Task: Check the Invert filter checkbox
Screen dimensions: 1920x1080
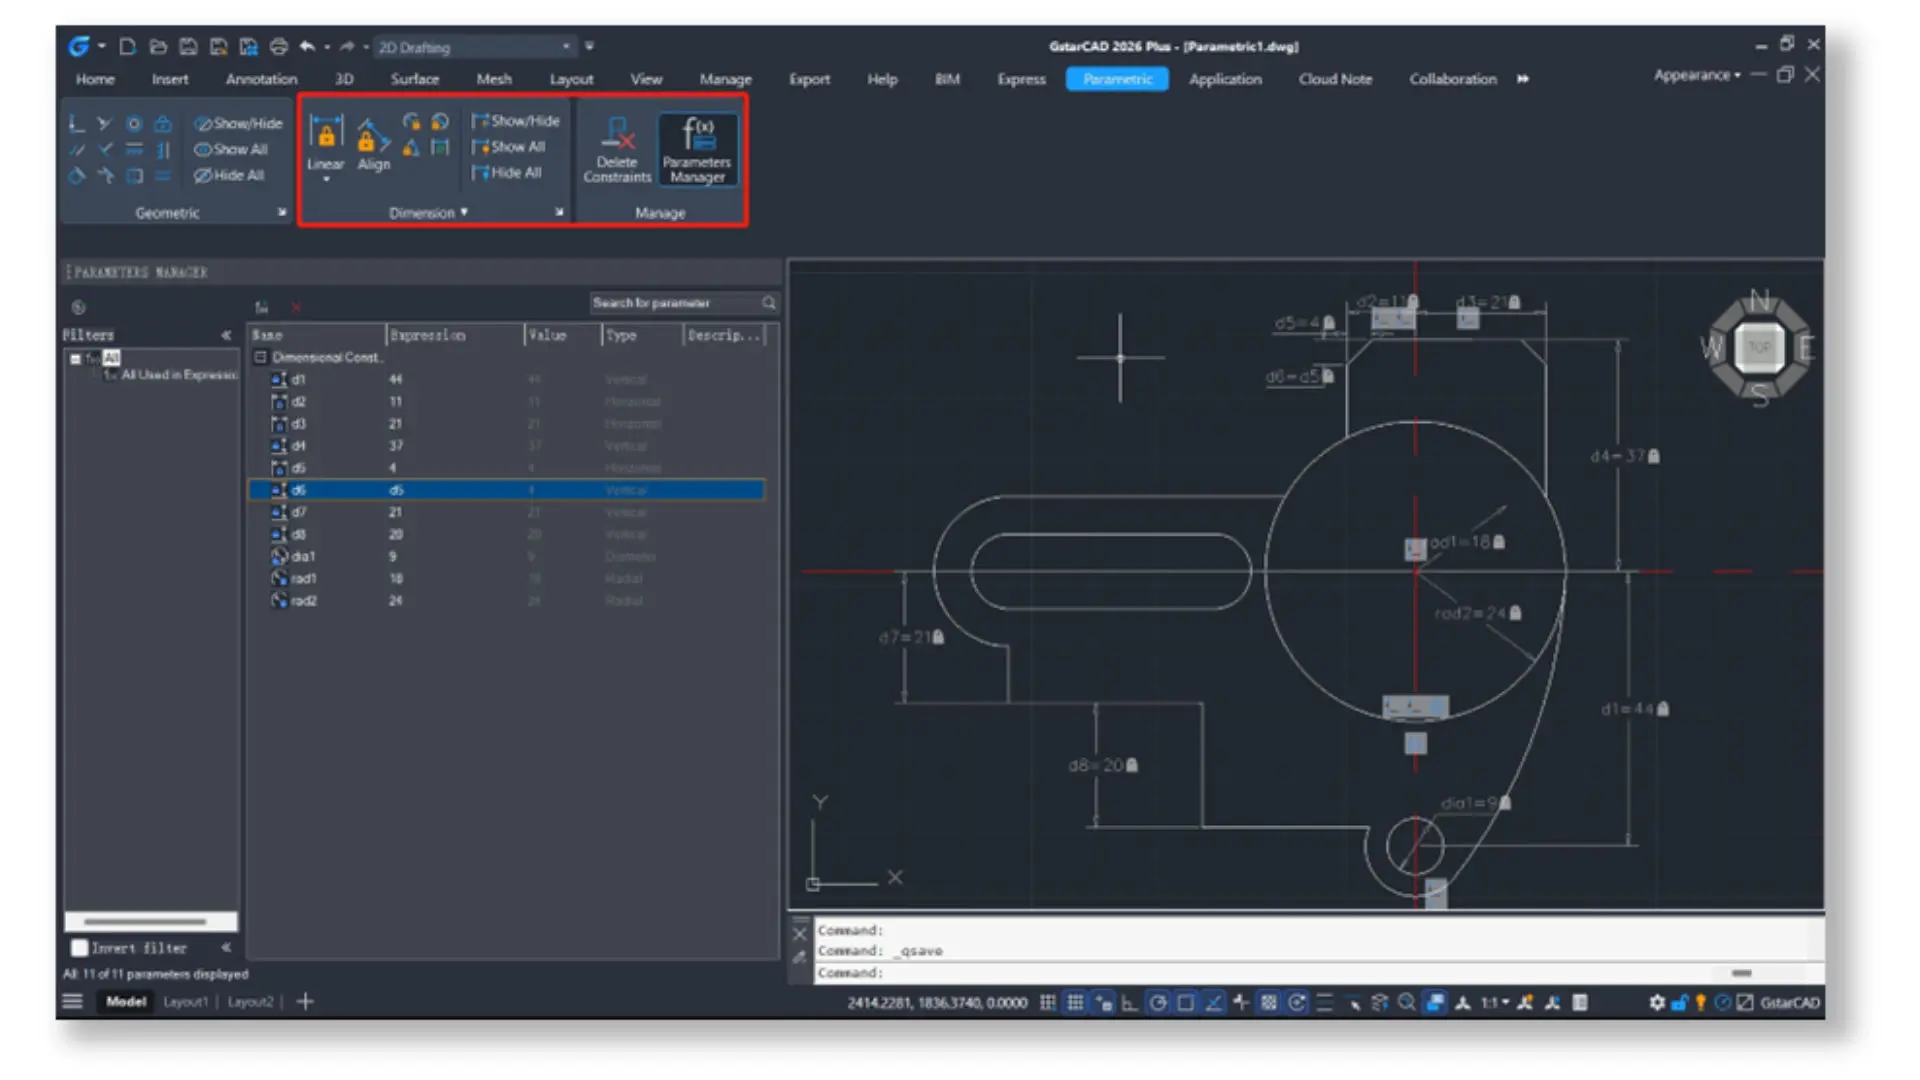Action: (x=79, y=948)
